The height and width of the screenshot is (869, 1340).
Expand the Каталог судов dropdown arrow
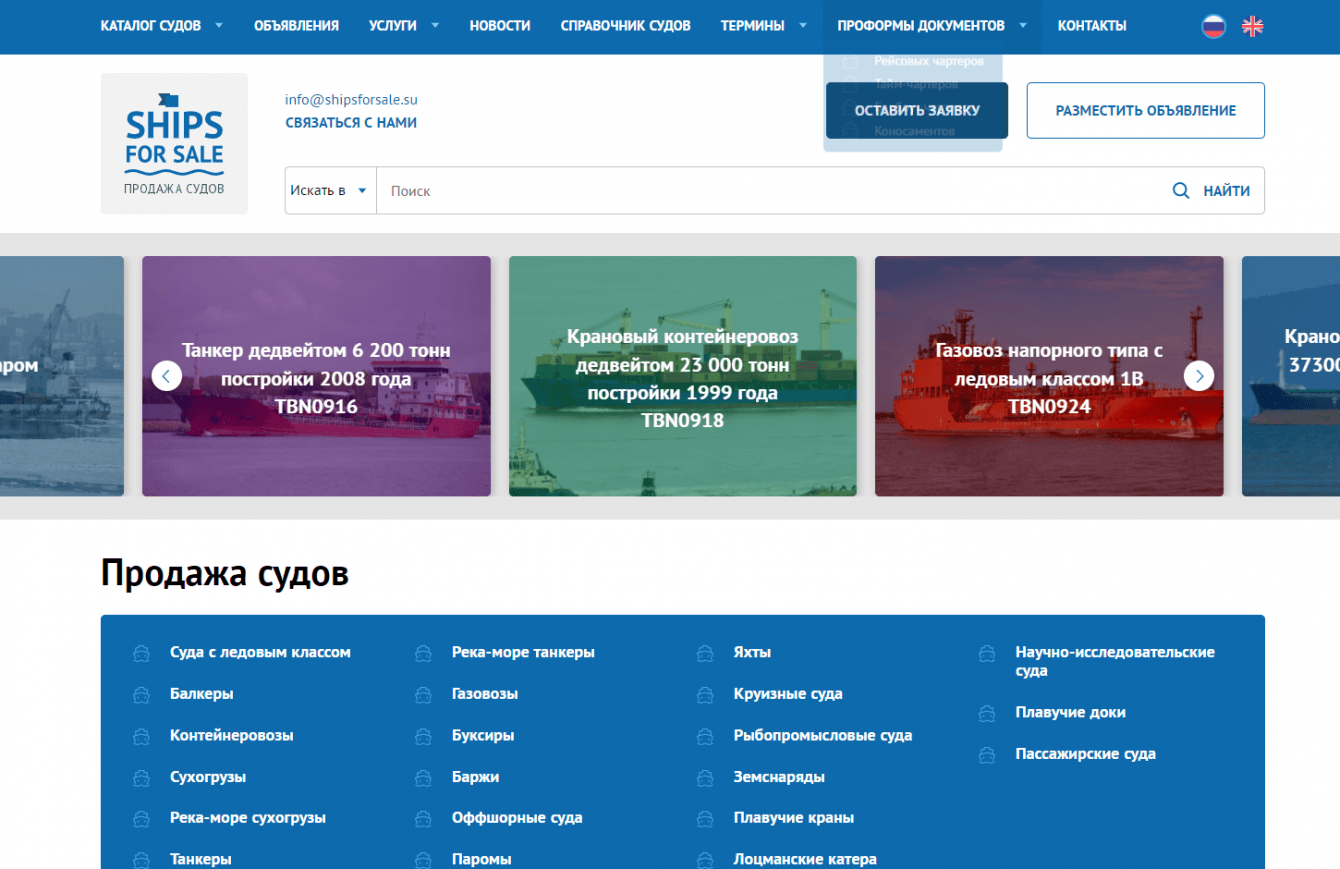219,26
